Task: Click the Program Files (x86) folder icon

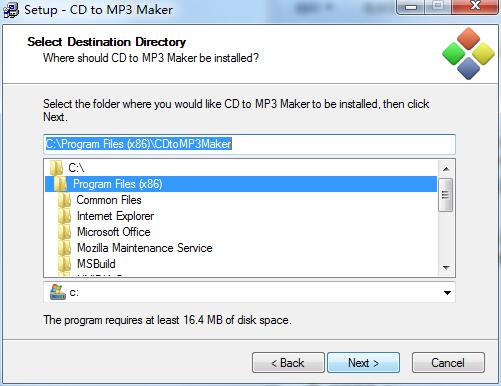Action: 61,184
